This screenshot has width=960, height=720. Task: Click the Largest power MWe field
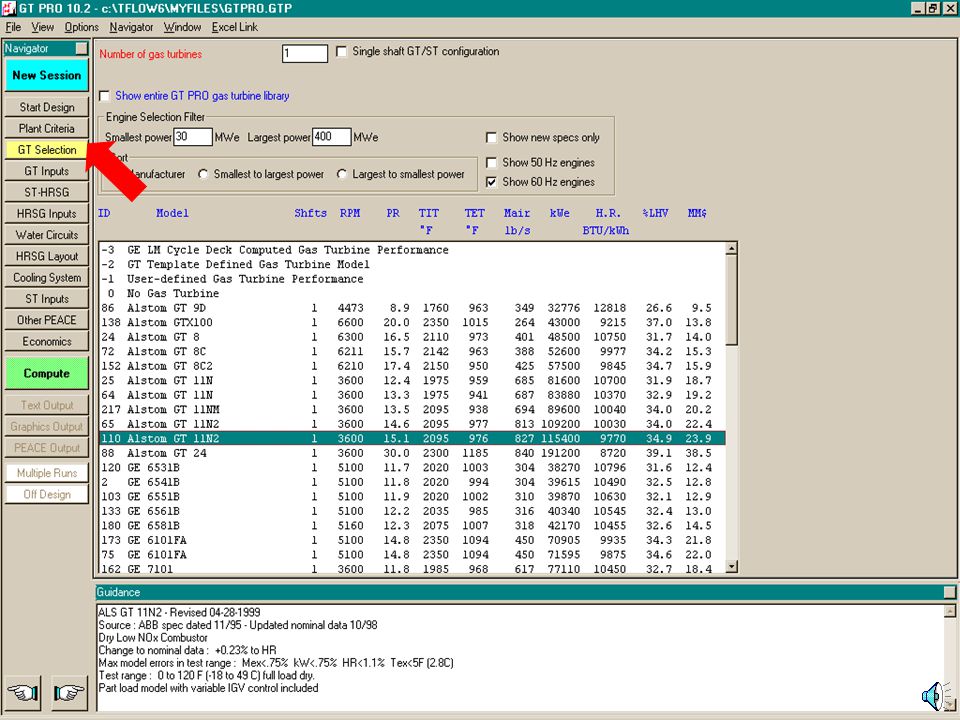click(x=331, y=137)
